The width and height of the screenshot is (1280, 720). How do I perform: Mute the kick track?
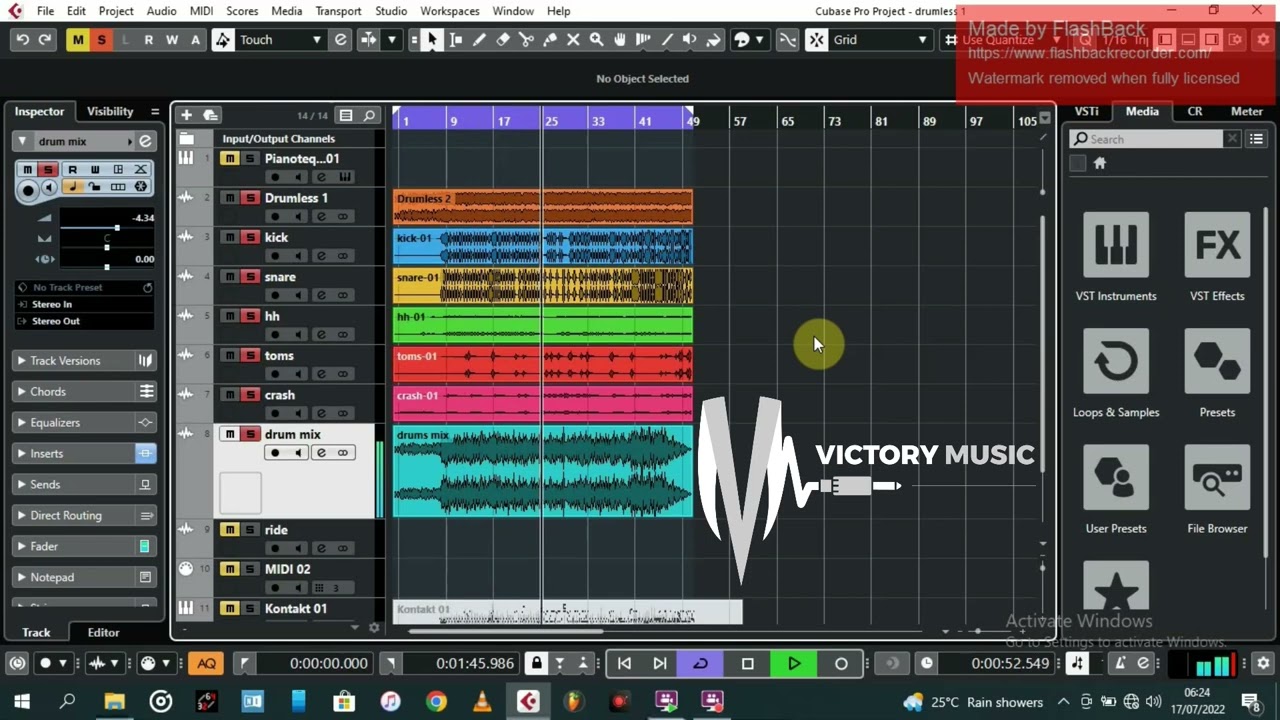click(x=230, y=237)
